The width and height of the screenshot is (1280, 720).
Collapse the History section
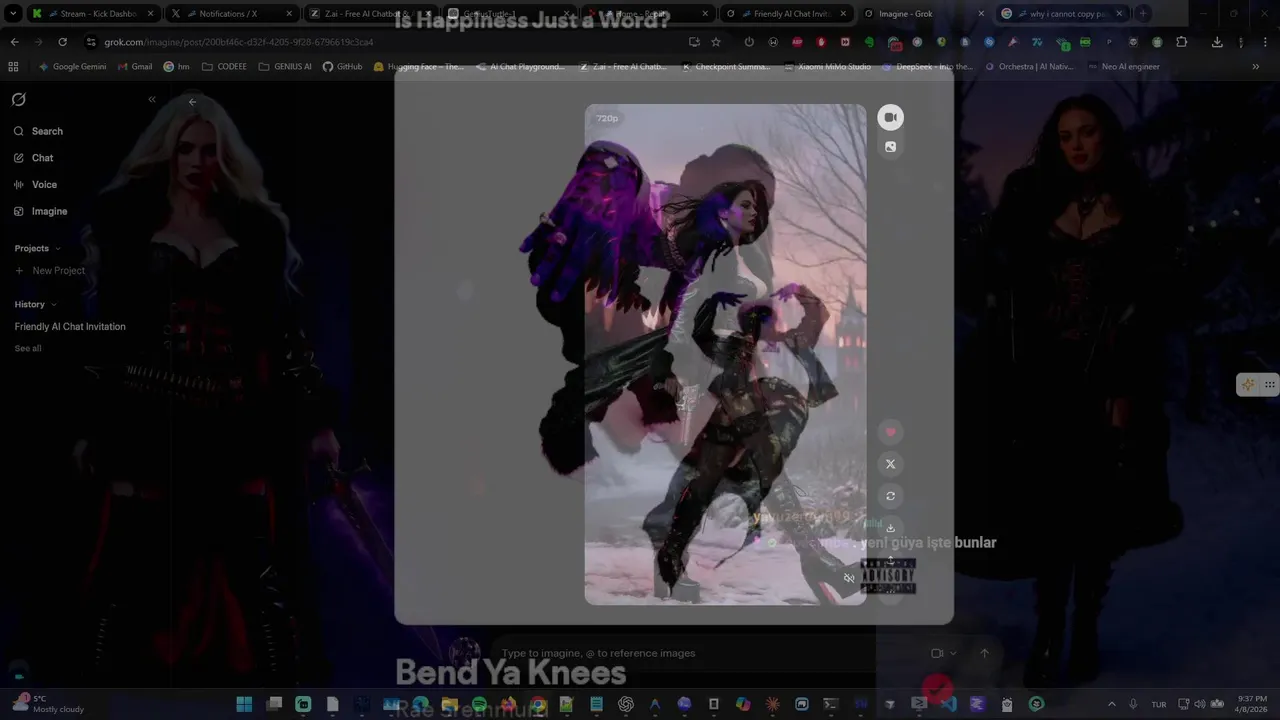click(x=35, y=304)
